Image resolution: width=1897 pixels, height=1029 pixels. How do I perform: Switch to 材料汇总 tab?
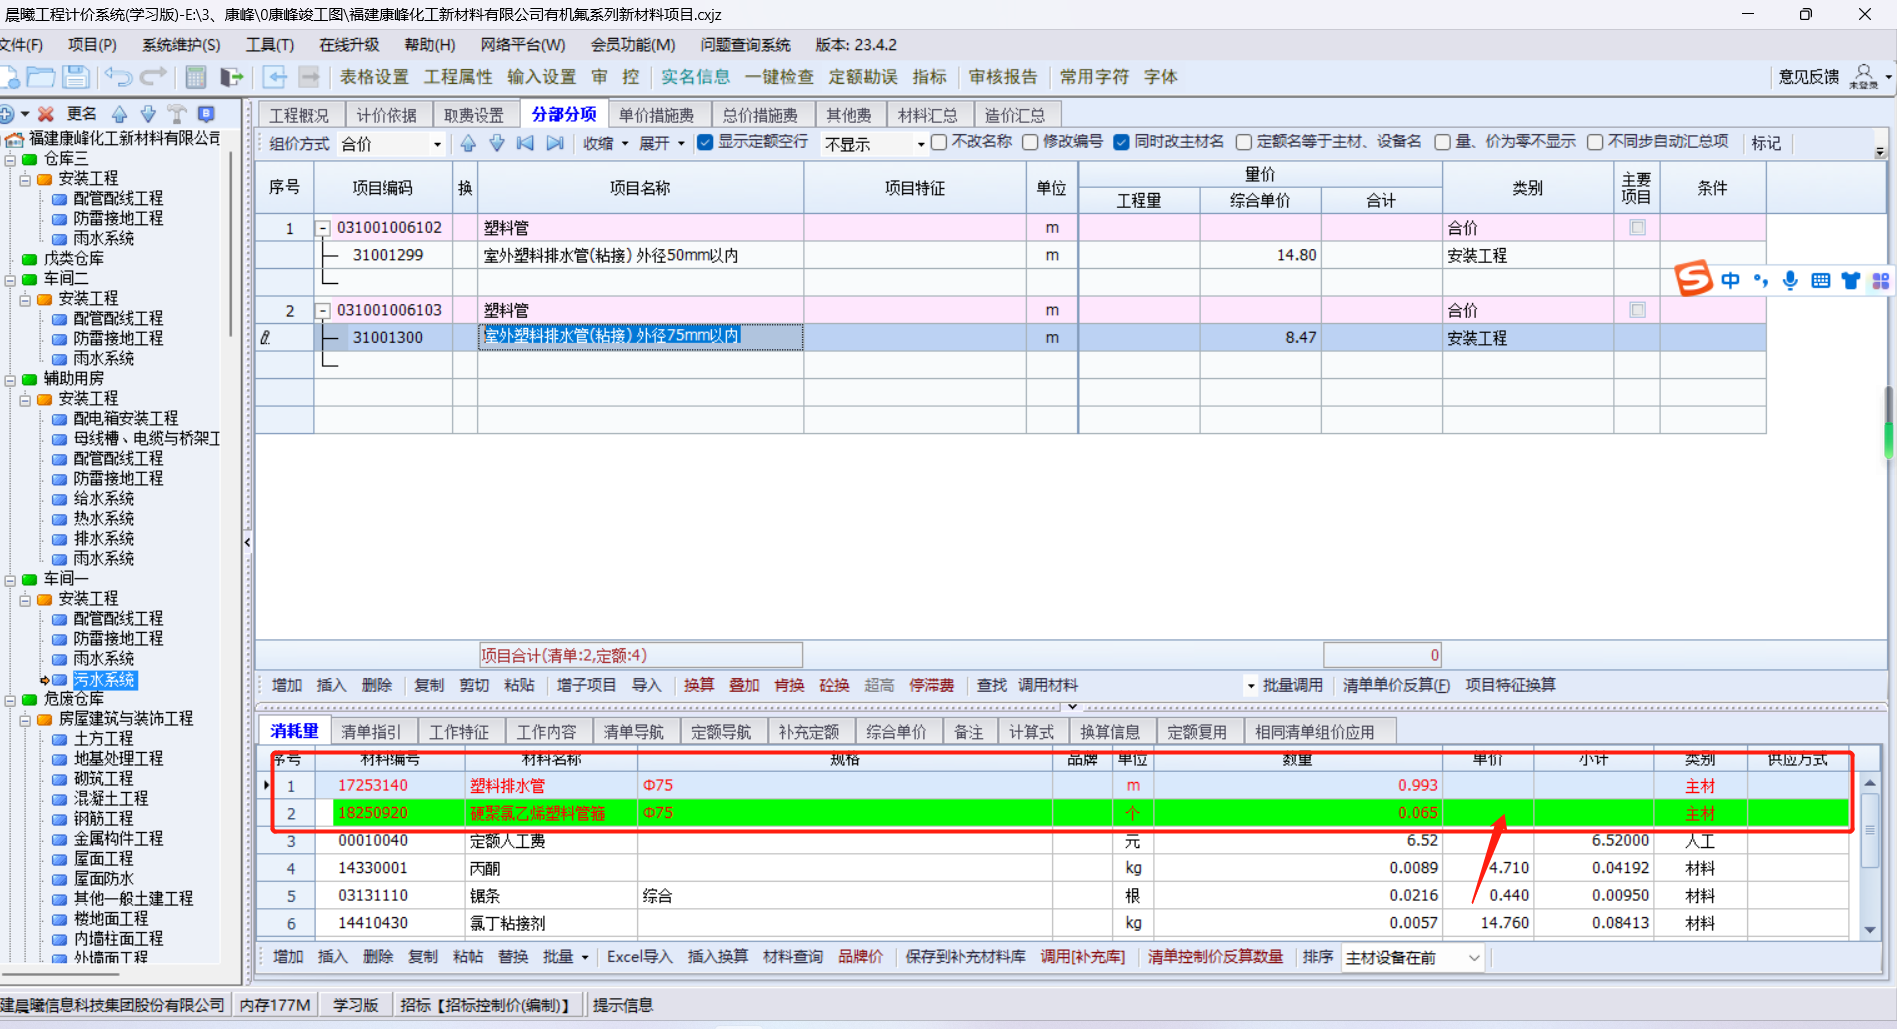click(x=927, y=115)
